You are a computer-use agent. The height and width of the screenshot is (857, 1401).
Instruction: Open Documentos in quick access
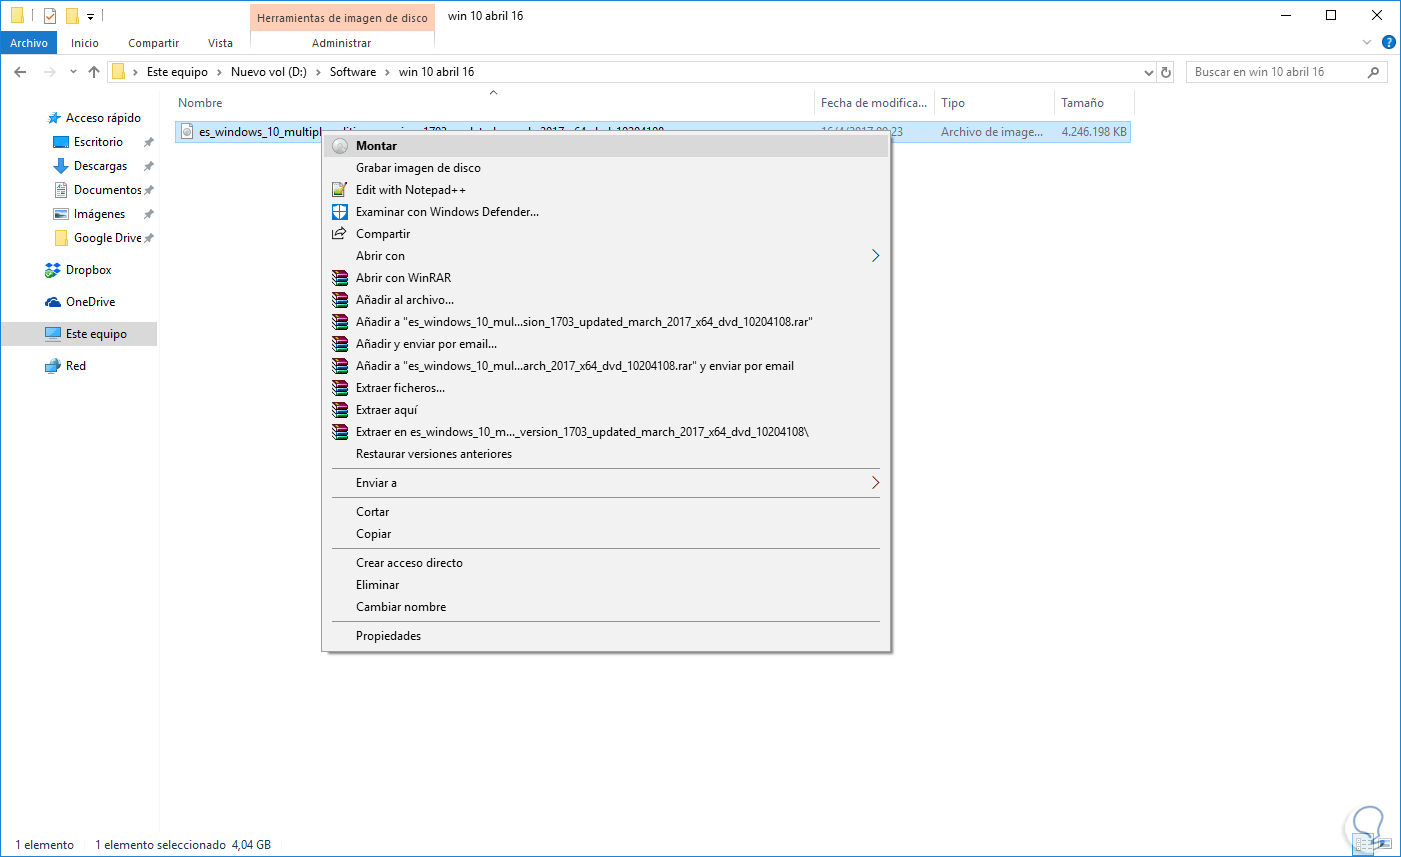[x=107, y=190]
